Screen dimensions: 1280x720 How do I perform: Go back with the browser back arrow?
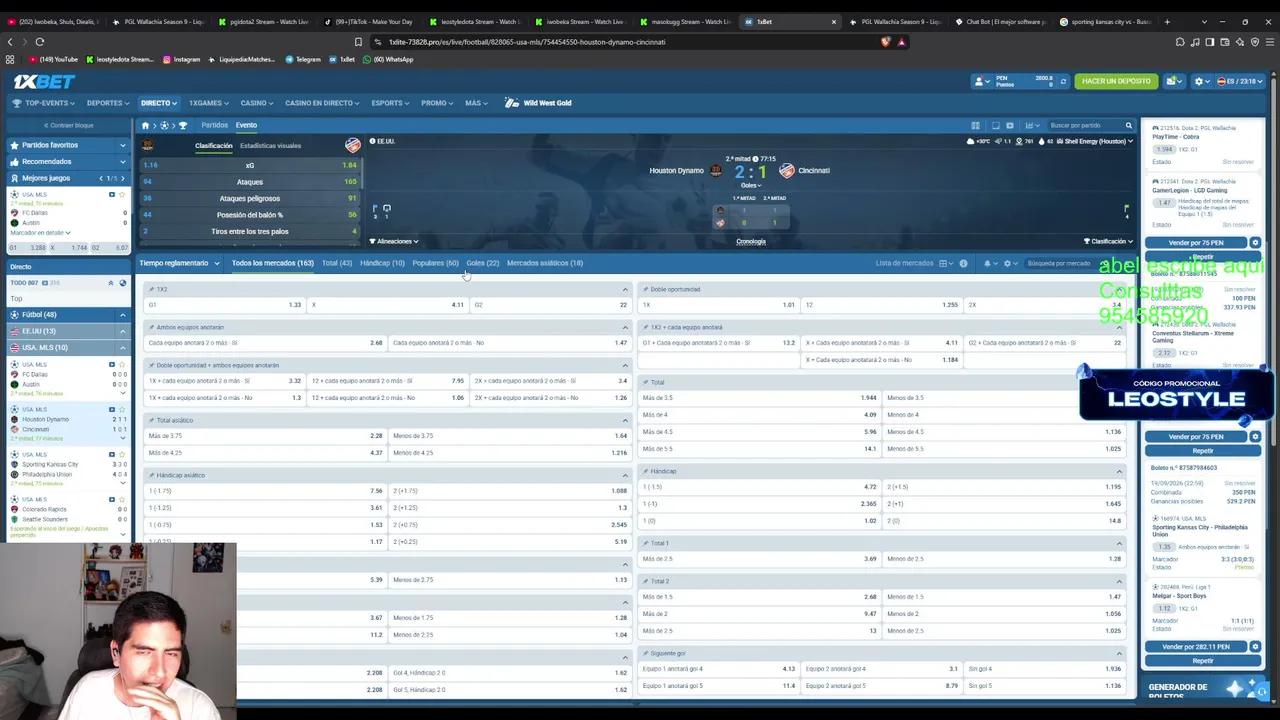coord(10,42)
